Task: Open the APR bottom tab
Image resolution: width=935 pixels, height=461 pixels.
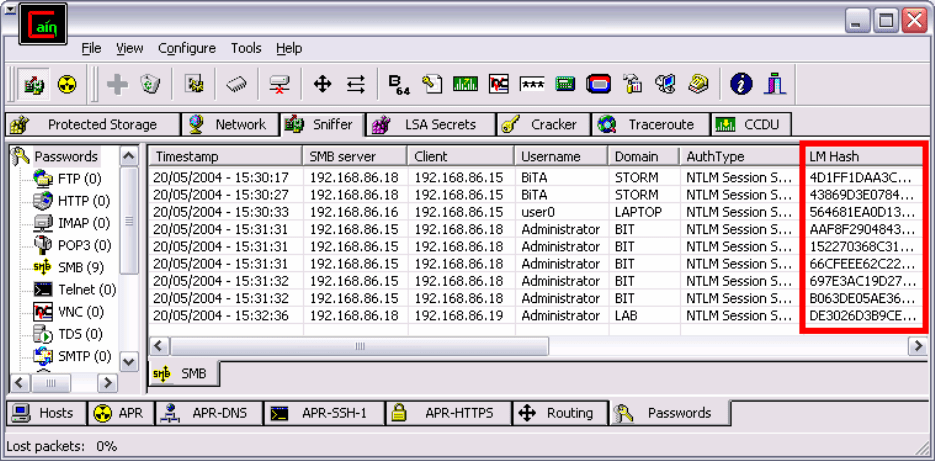Action: (x=121, y=413)
